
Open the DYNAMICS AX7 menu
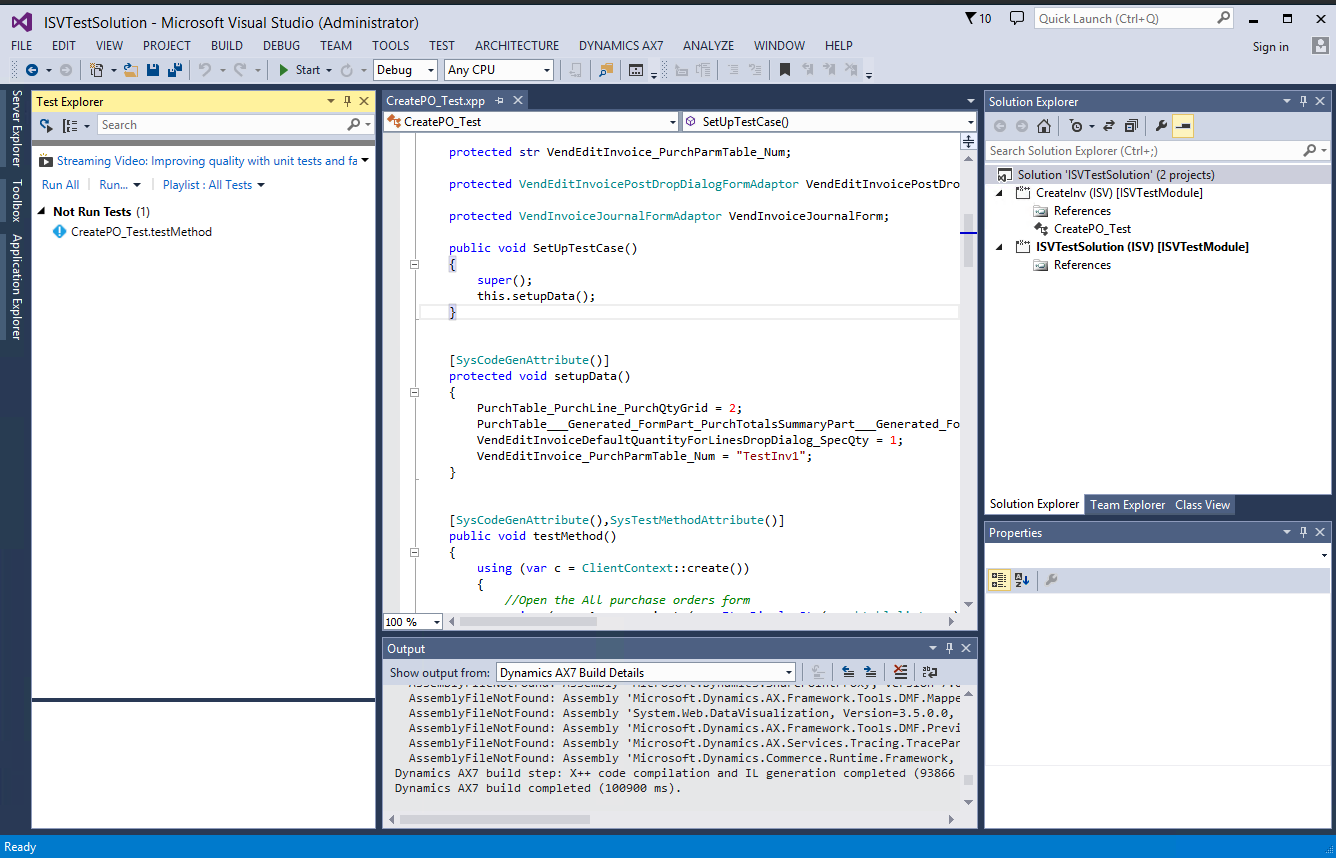point(621,46)
